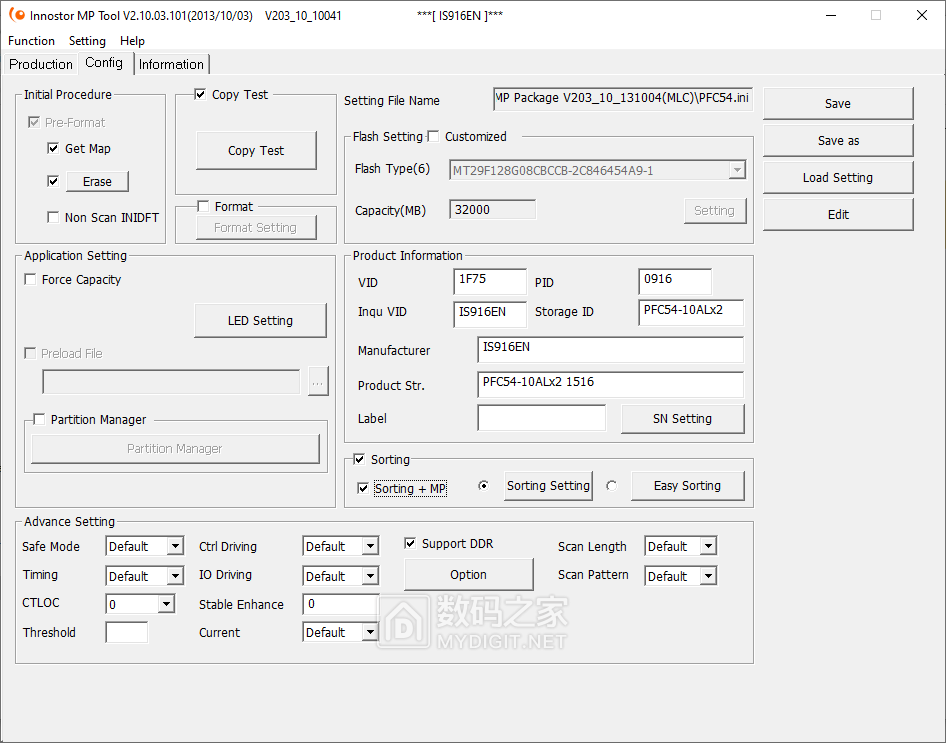Switch to the Production tab
This screenshot has height=743, width=946.
click(x=40, y=64)
